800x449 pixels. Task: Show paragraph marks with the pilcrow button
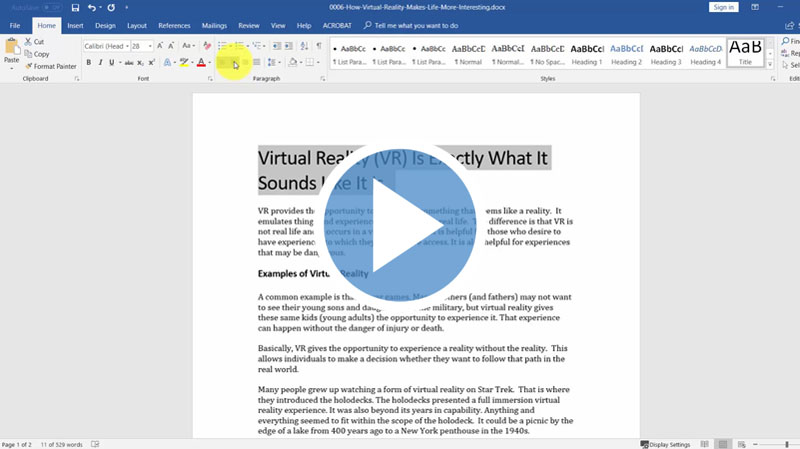tap(319, 46)
